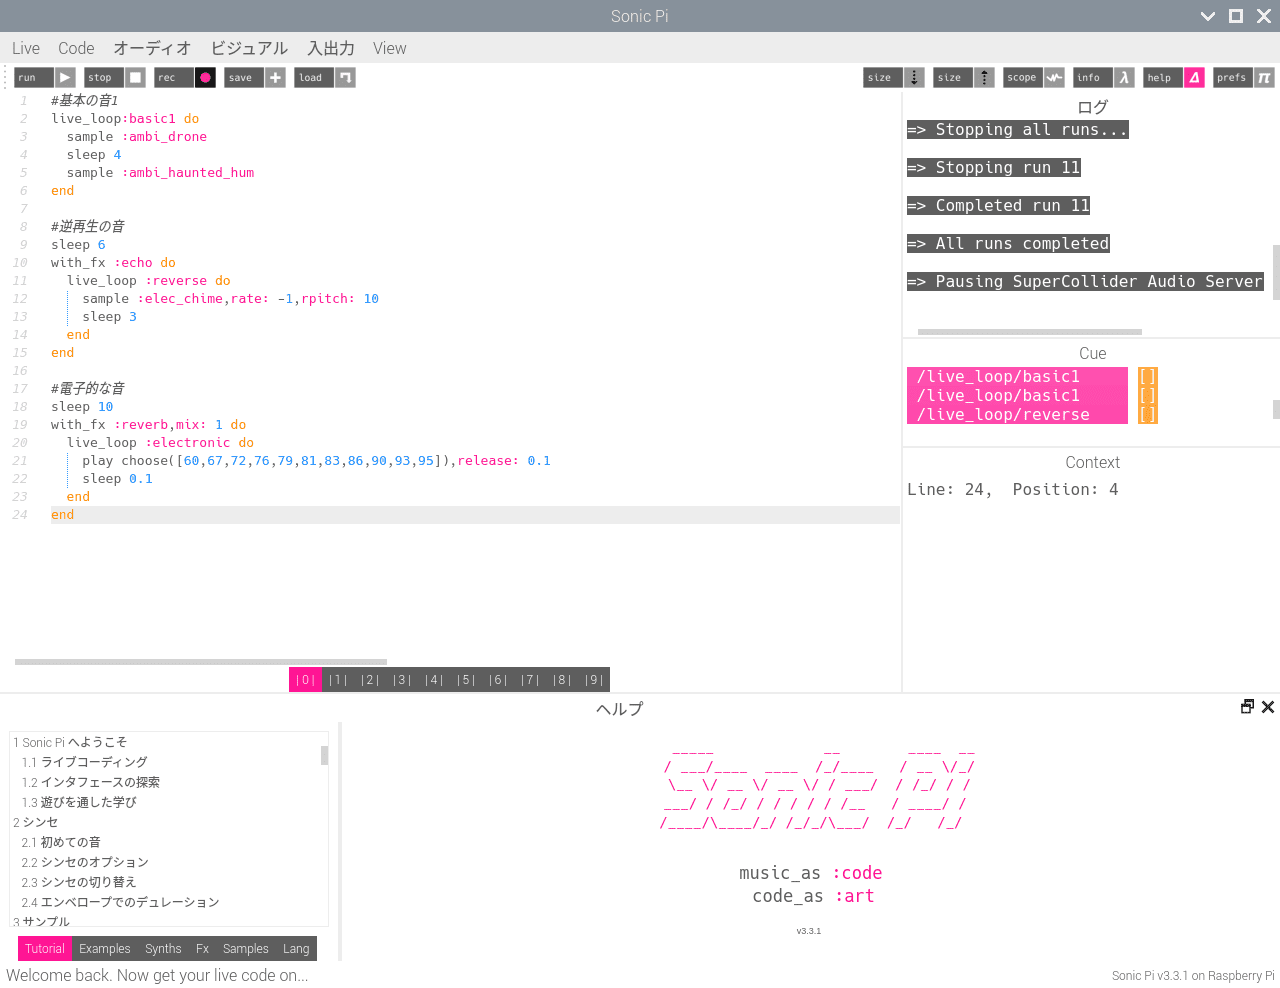This screenshot has height=988, width=1280.
Task: Save buffer using the plus icon
Action: (276, 77)
